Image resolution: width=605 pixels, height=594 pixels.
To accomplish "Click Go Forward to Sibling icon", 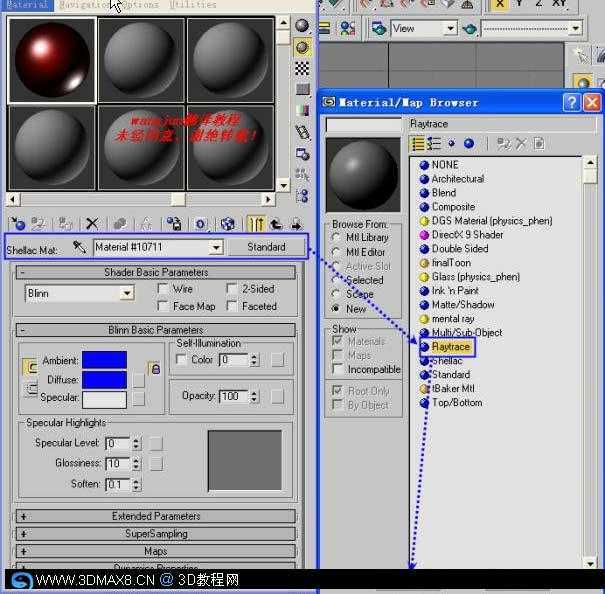I will [296, 223].
